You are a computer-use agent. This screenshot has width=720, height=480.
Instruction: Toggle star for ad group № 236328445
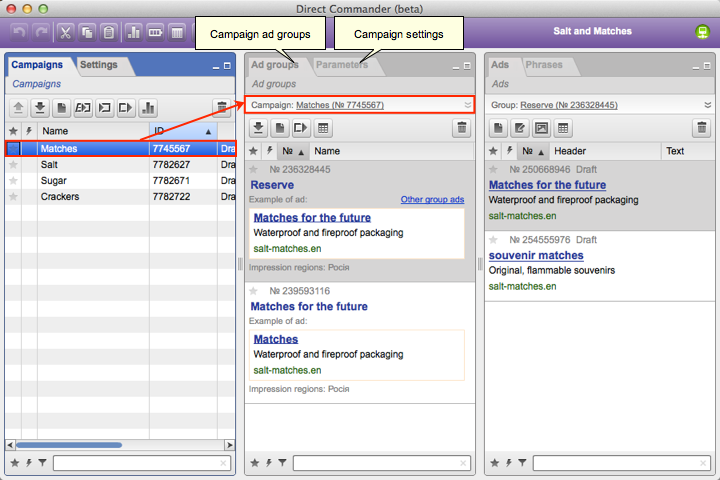[253, 169]
